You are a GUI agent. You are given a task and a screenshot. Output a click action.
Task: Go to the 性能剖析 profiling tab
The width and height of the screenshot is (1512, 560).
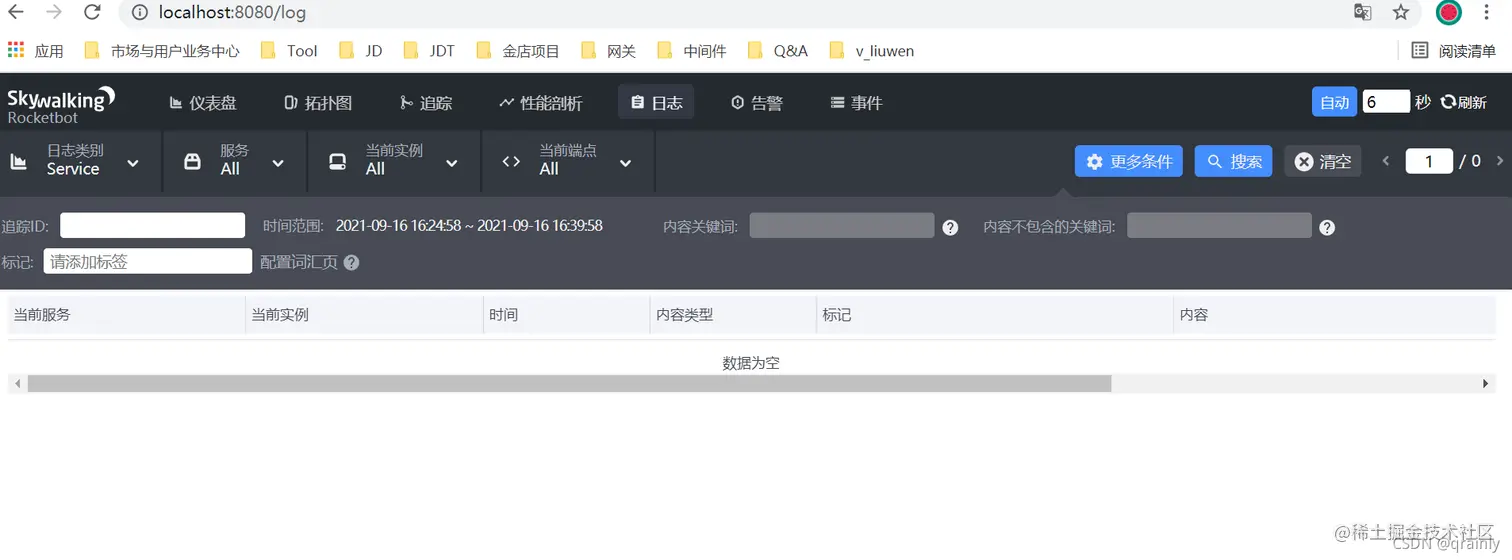click(x=541, y=103)
